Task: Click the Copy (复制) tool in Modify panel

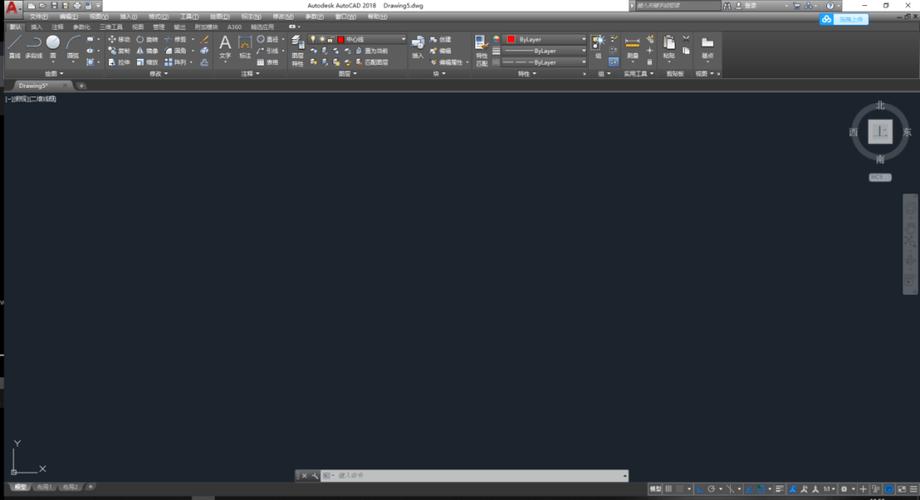Action: [119, 51]
